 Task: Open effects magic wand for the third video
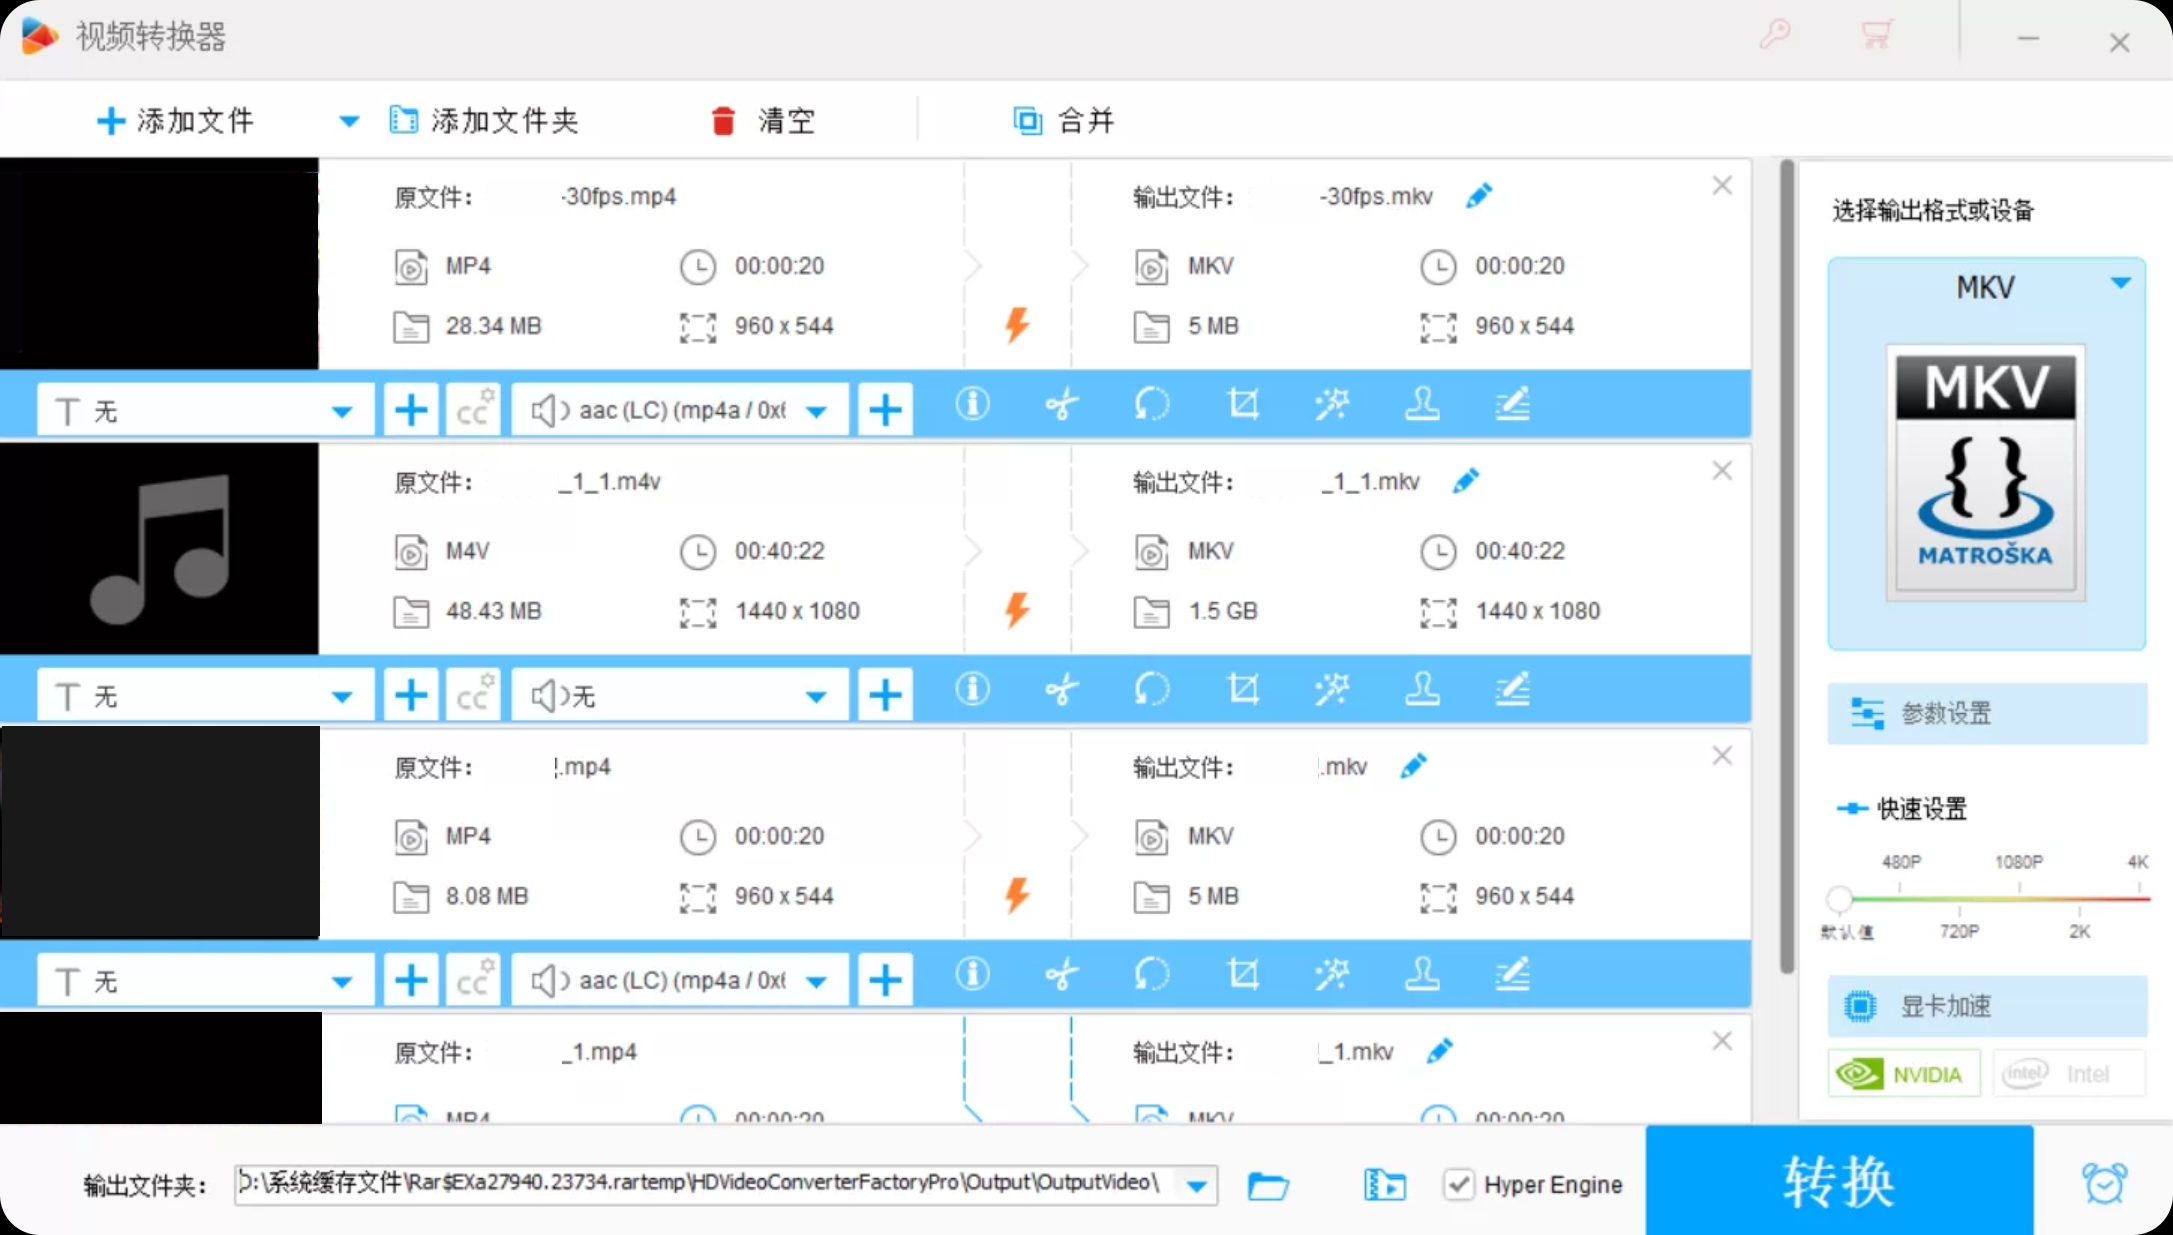click(x=1332, y=975)
